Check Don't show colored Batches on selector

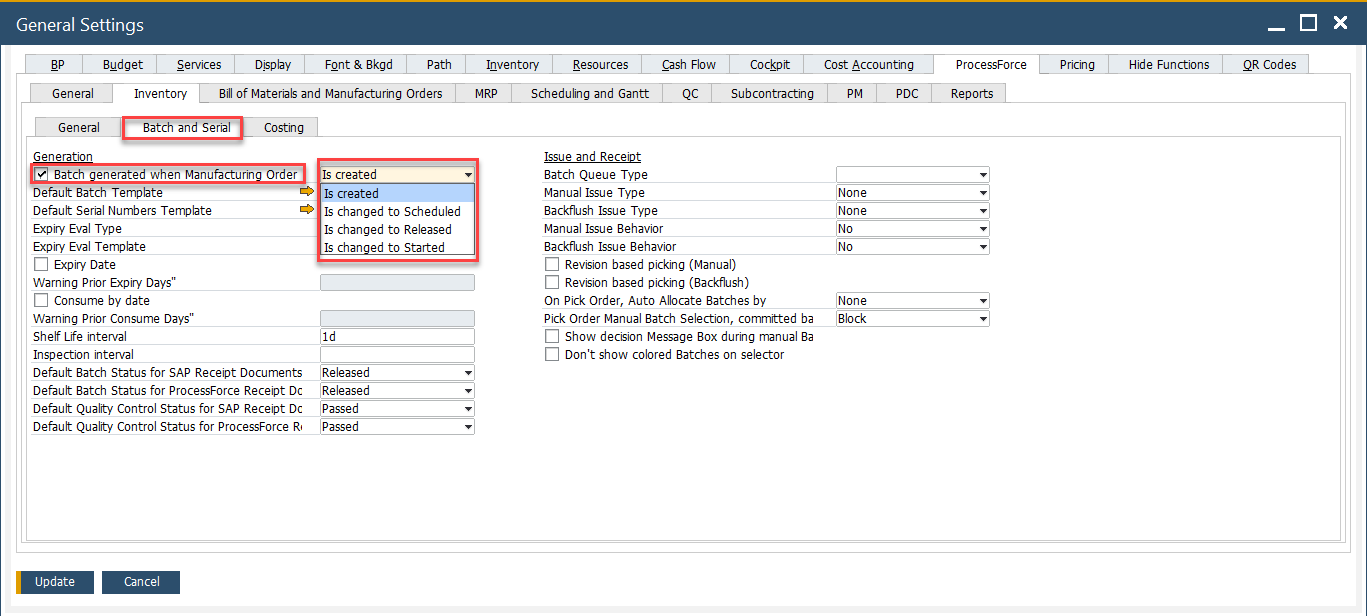coord(552,355)
